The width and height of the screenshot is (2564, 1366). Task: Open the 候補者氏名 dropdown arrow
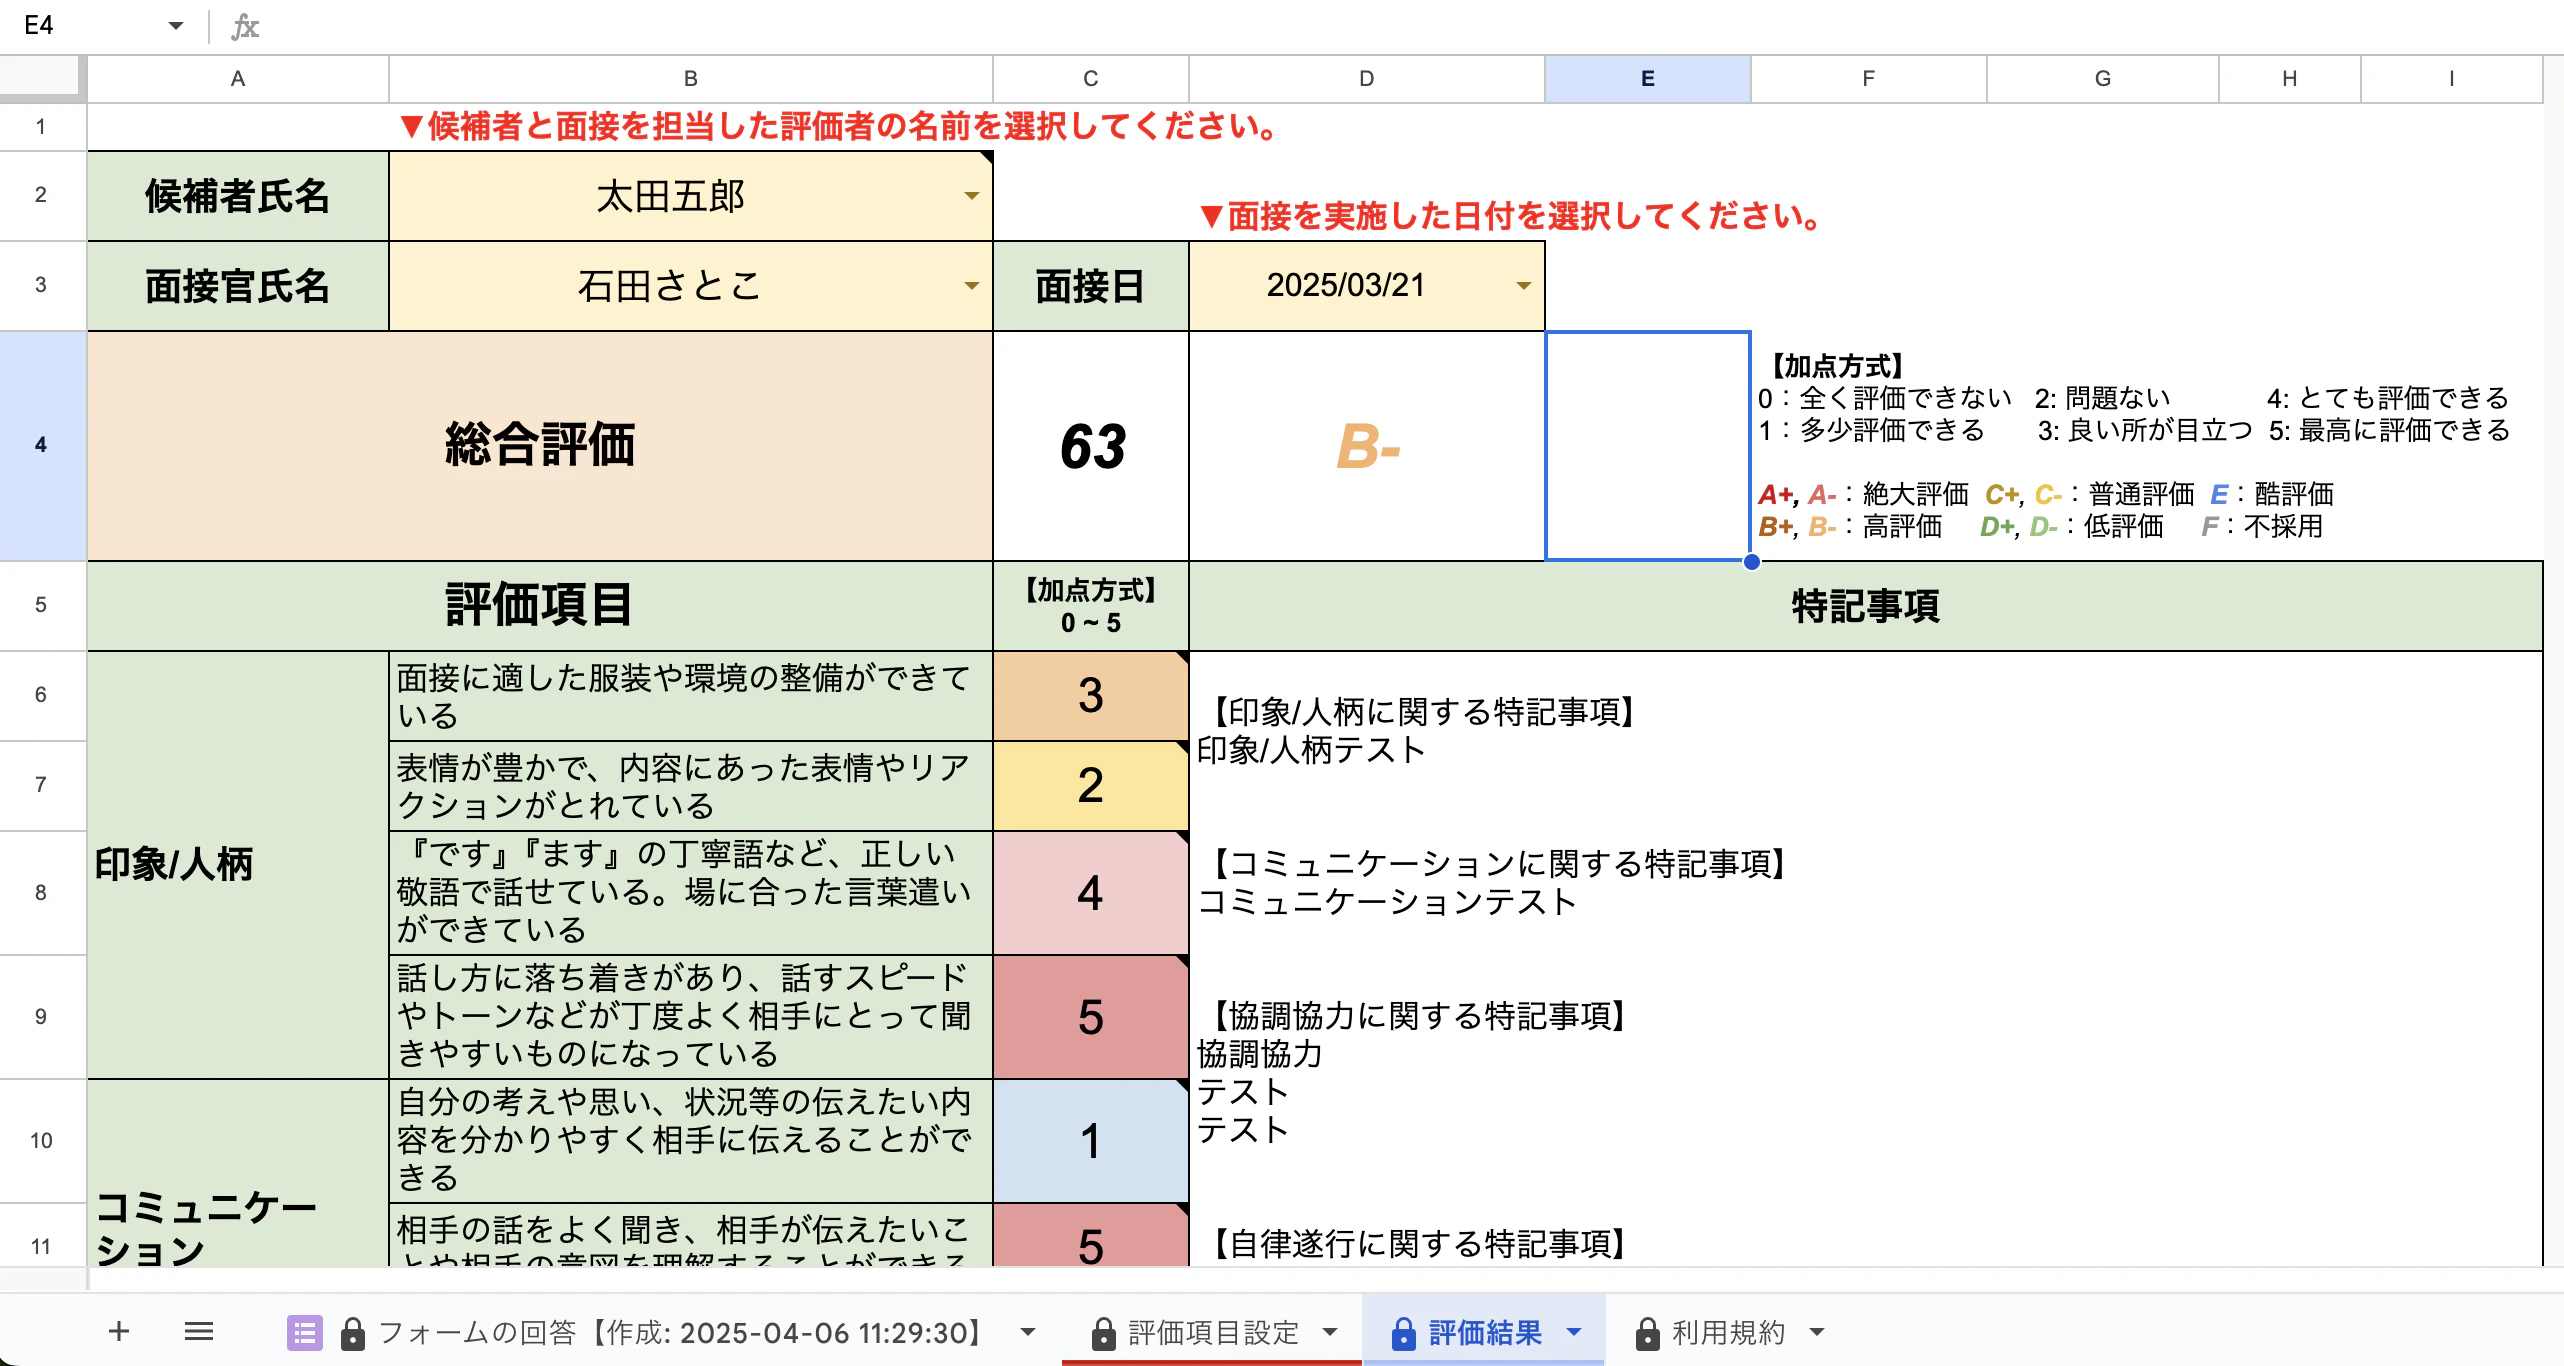coord(971,196)
